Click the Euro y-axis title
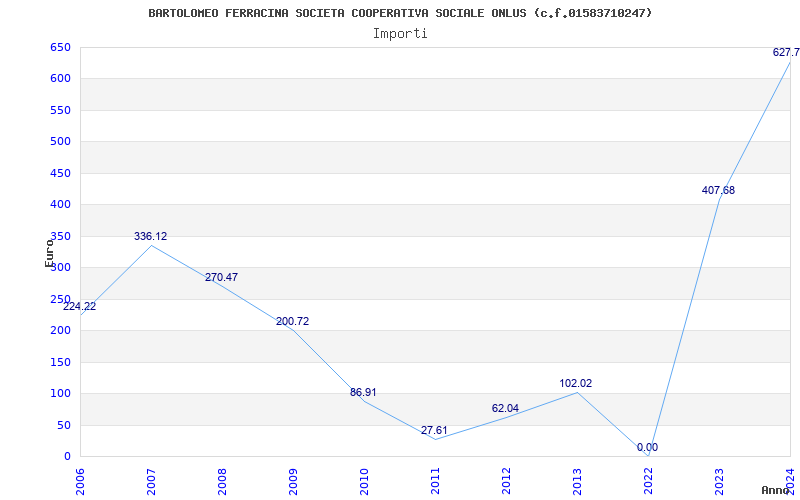 (x=49, y=253)
